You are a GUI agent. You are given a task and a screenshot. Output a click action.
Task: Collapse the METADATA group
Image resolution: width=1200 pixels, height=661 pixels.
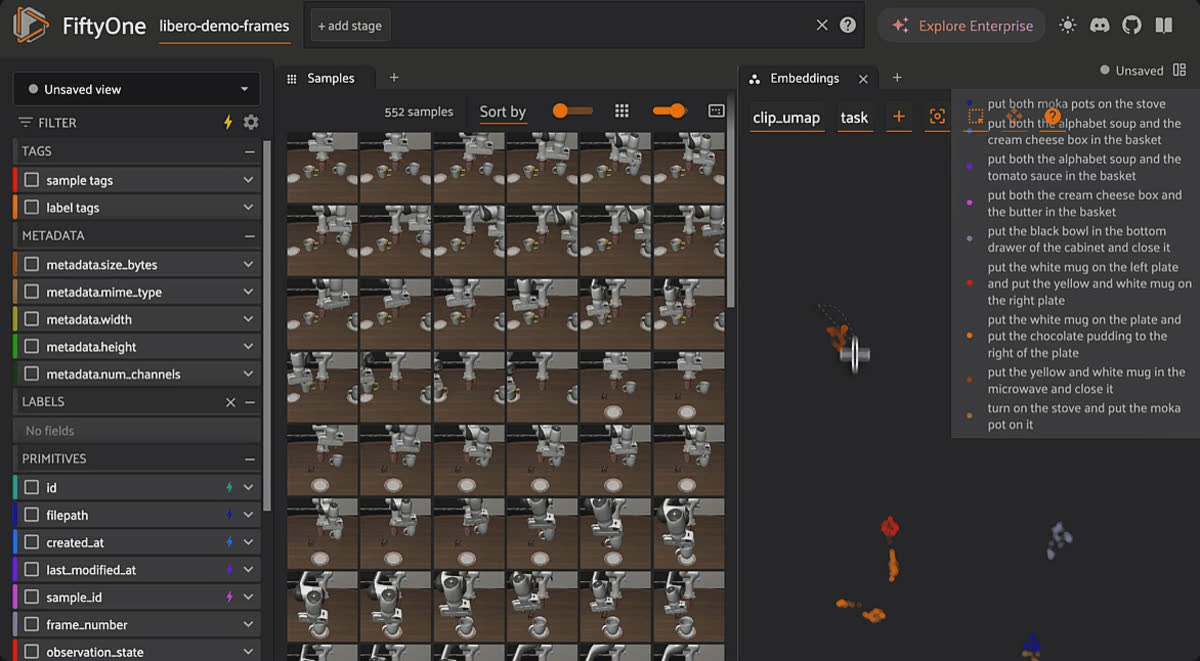pyautogui.click(x=249, y=236)
